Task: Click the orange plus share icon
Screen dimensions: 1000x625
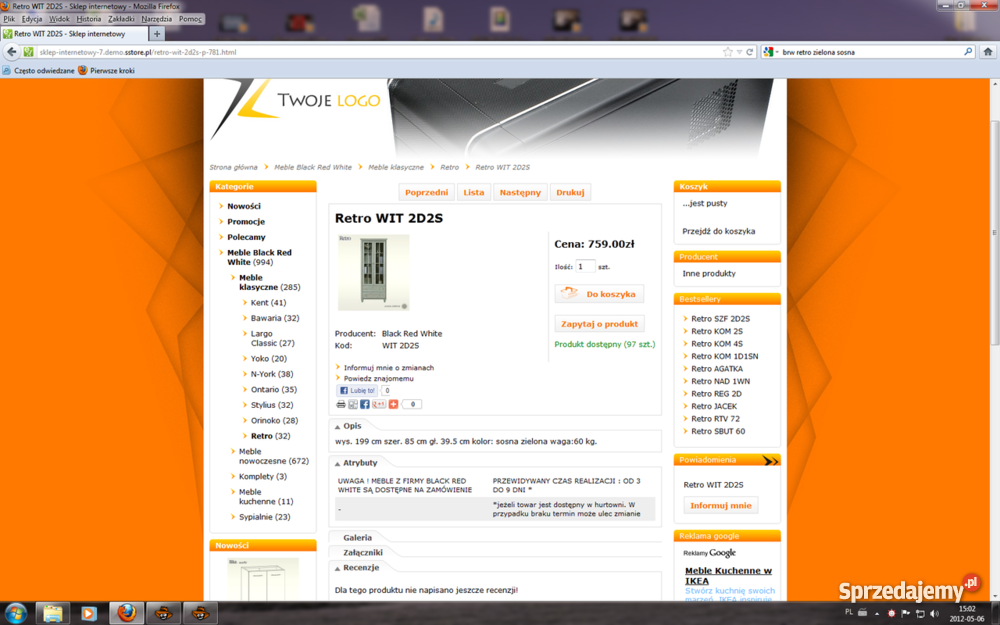Action: pyautogui.click(x=393, y=404)
